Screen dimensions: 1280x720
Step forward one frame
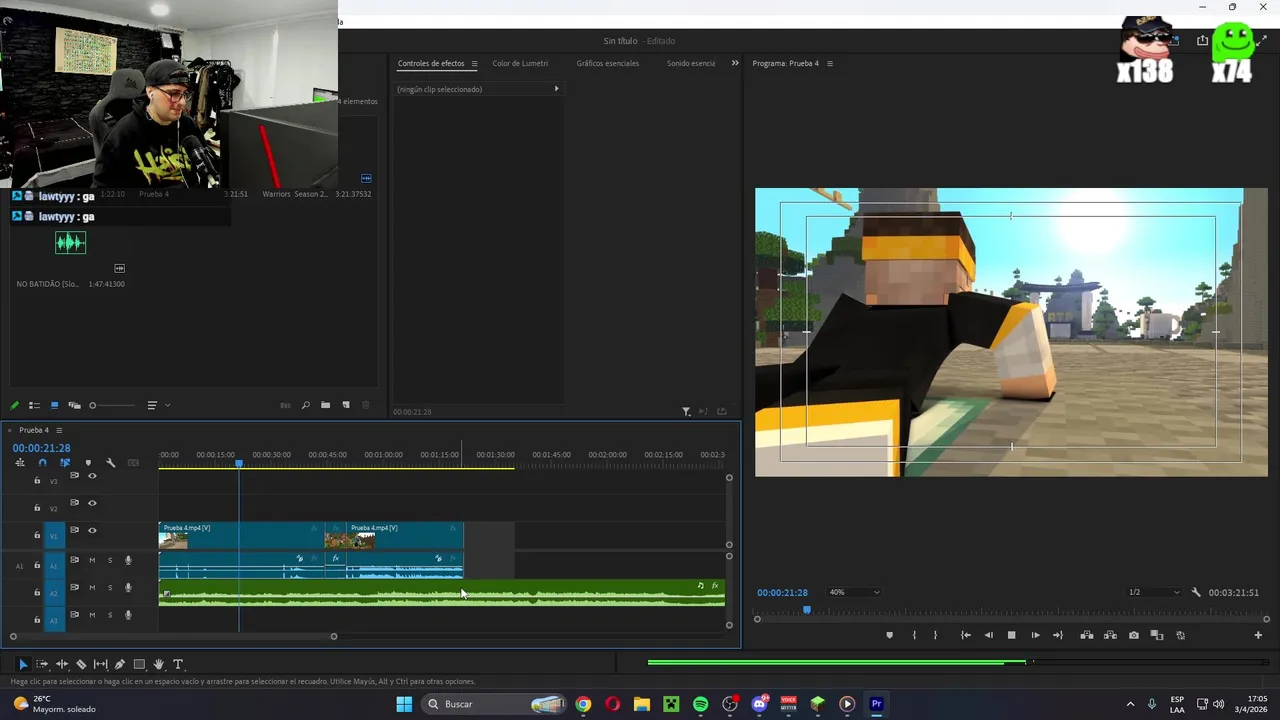[1035, 635]
